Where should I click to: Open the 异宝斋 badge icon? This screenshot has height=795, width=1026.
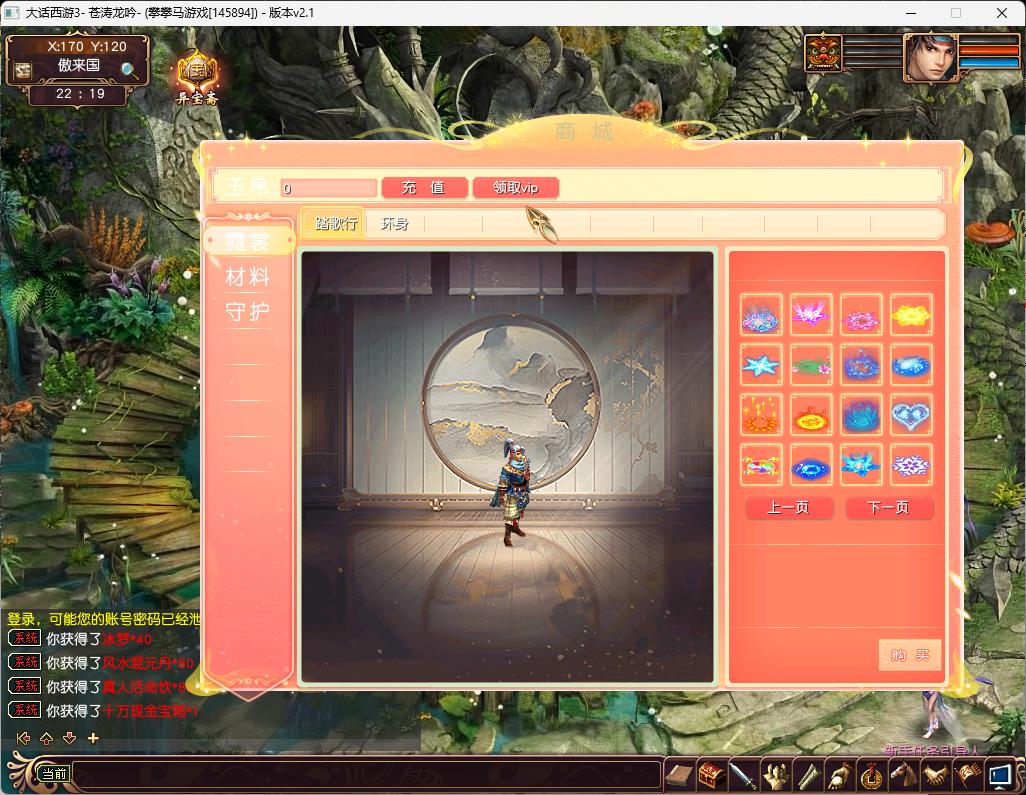coord(197,76)
